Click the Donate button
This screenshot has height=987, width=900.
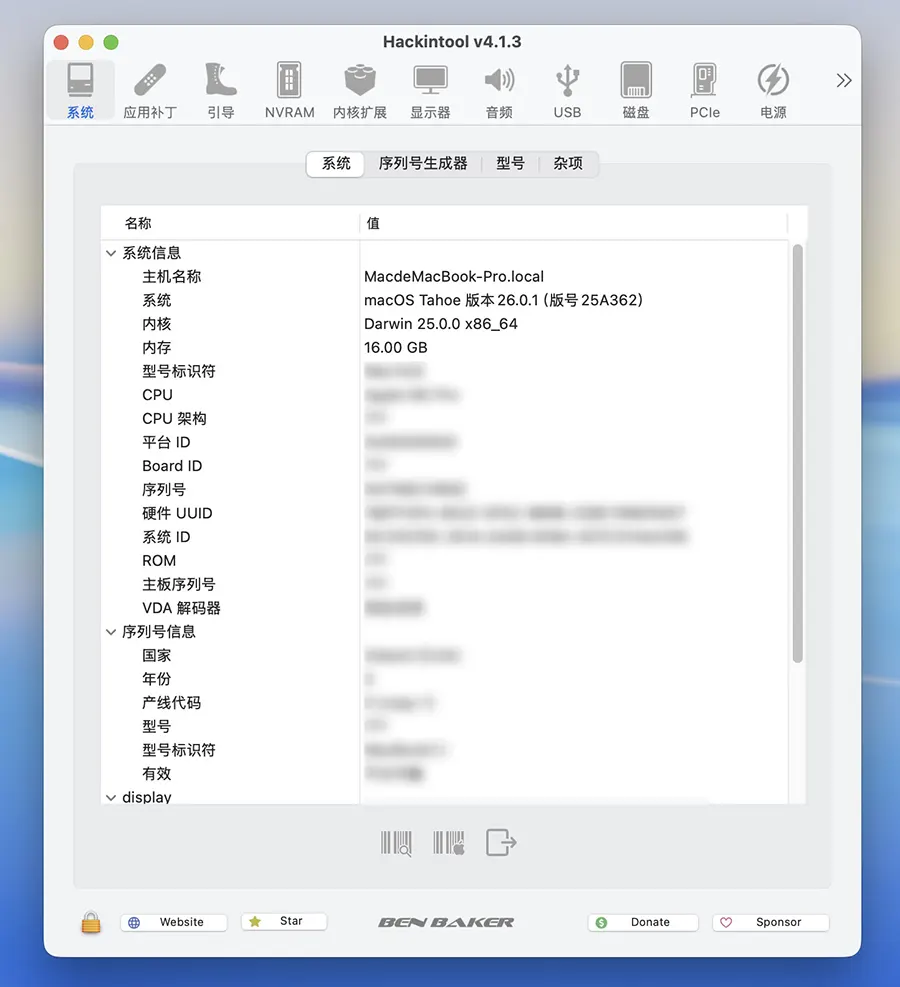(x=642, y=922)
